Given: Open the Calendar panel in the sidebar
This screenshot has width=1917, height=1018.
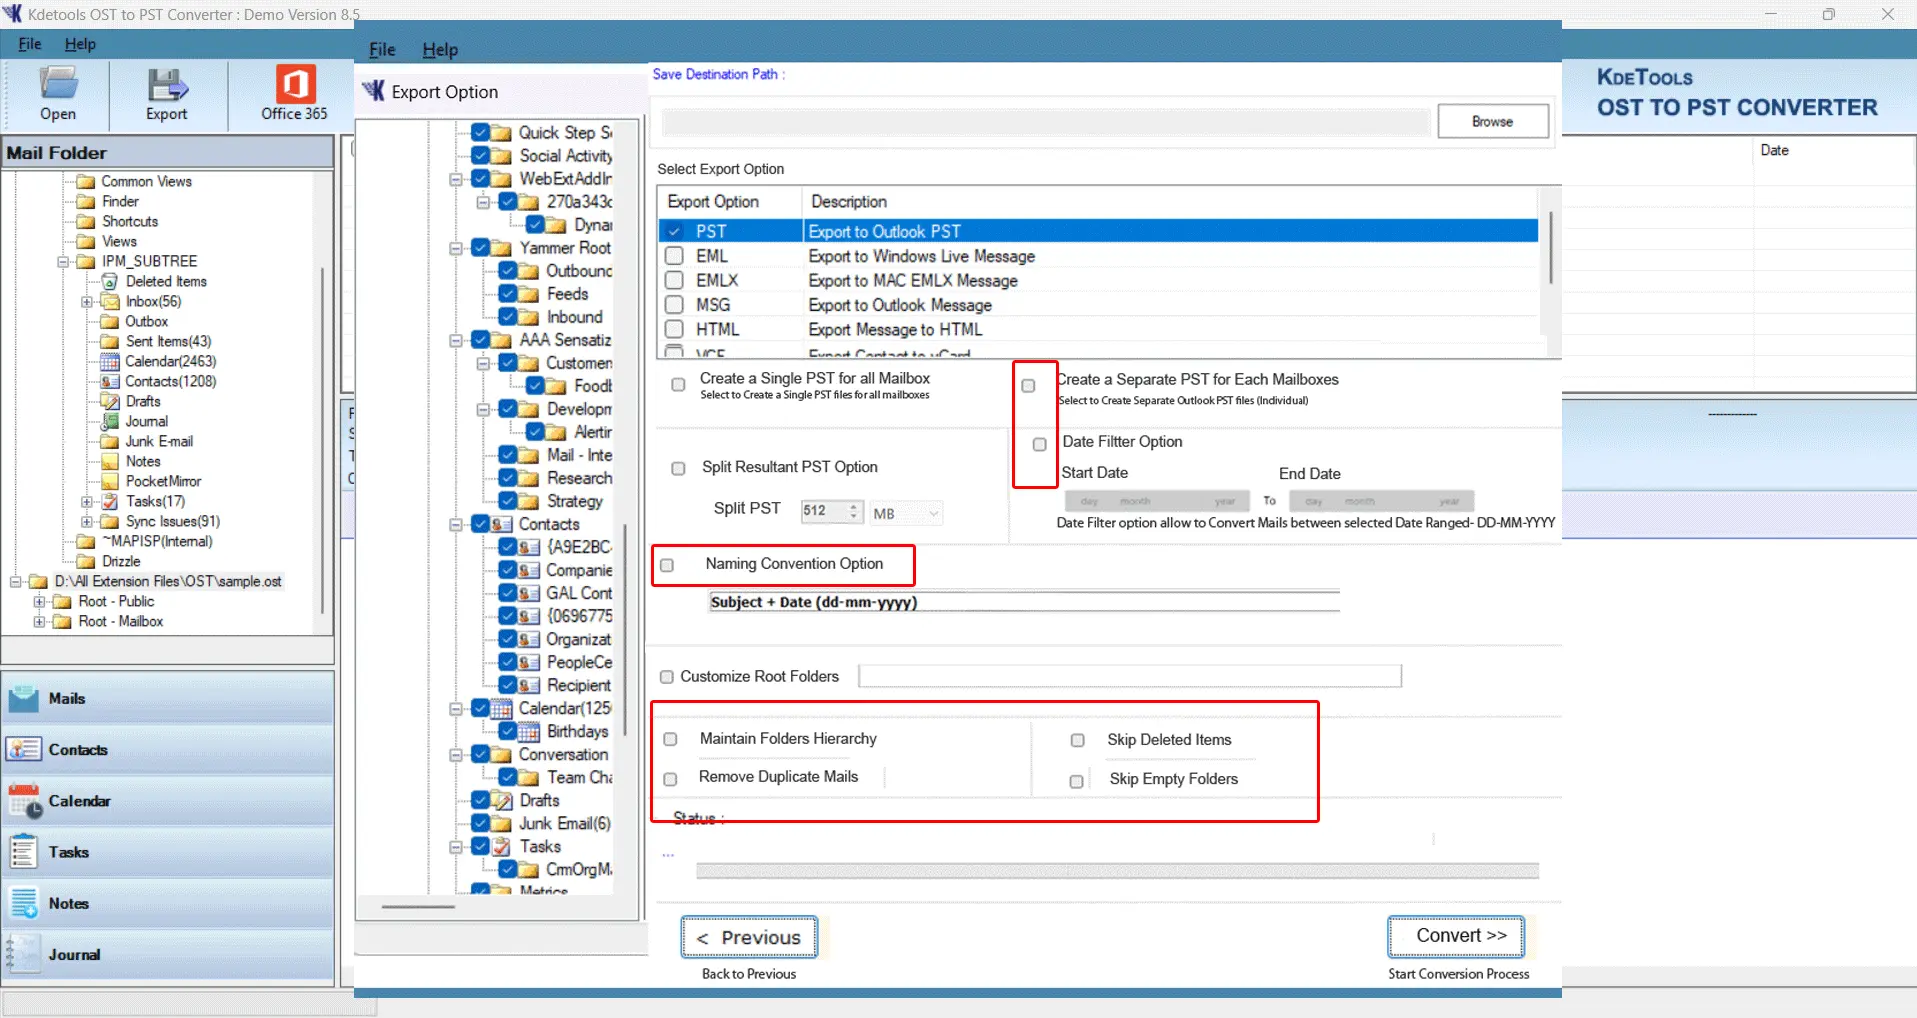Looking at the screenshot, I should [x=168, y=801].
